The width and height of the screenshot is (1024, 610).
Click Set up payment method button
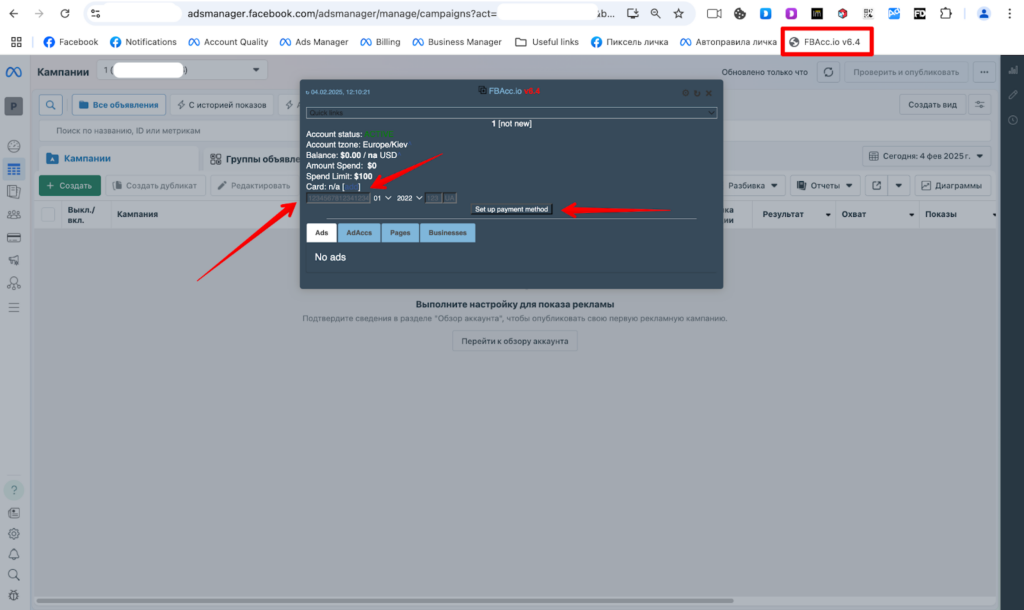click(x=511, y=209)
